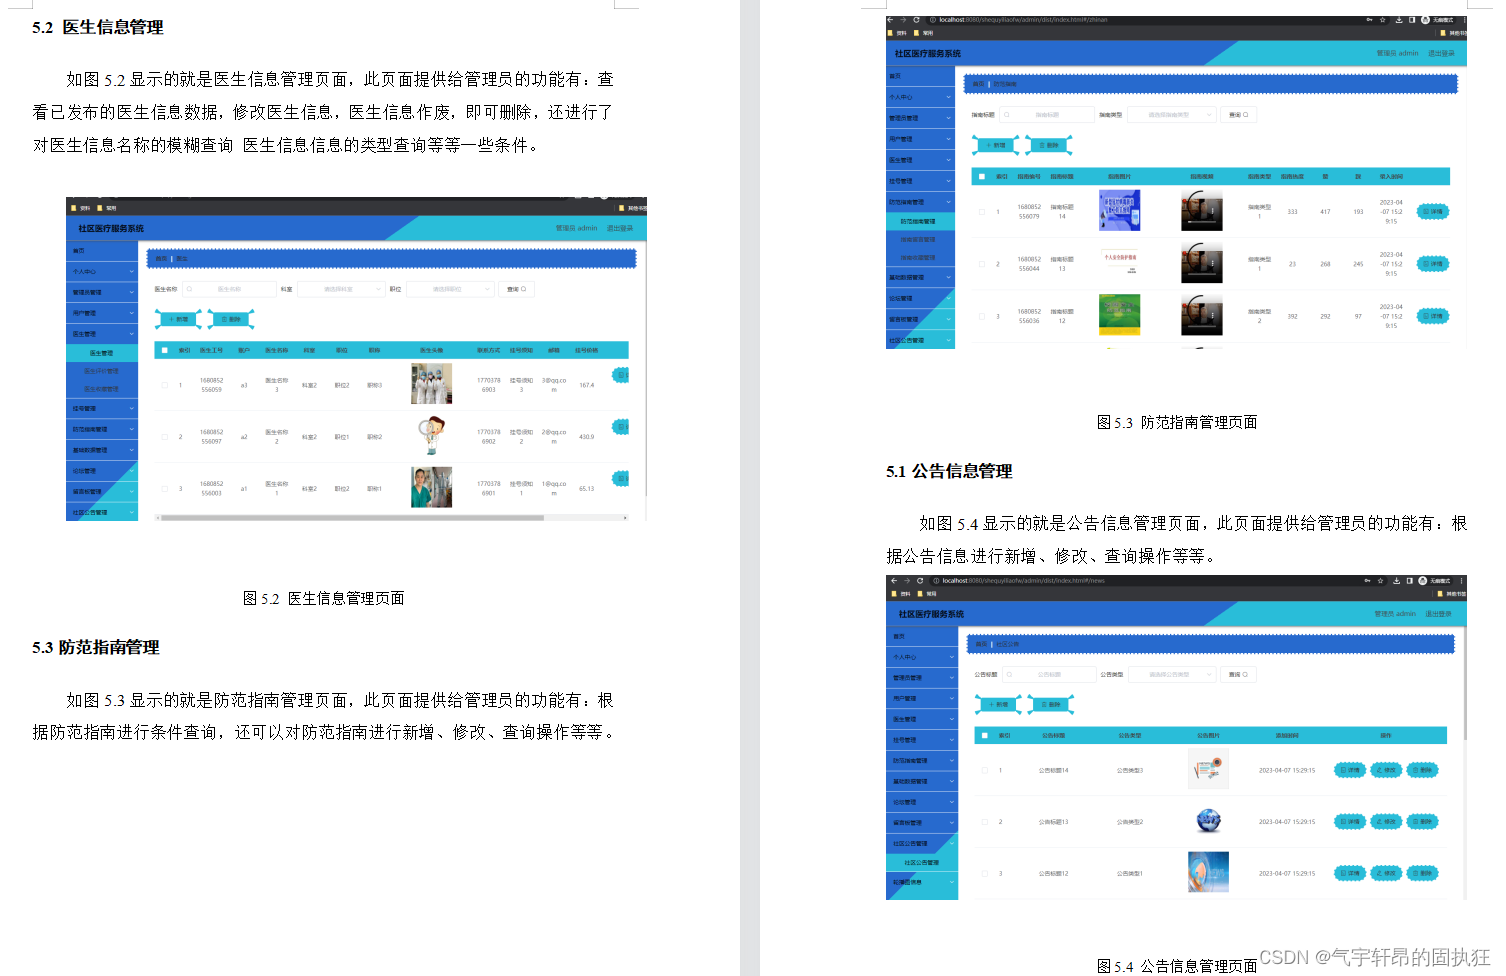
Task: Select 医生收藏管理 submenu item in Fig 5.2 sidebar
Action: point(102,389)
